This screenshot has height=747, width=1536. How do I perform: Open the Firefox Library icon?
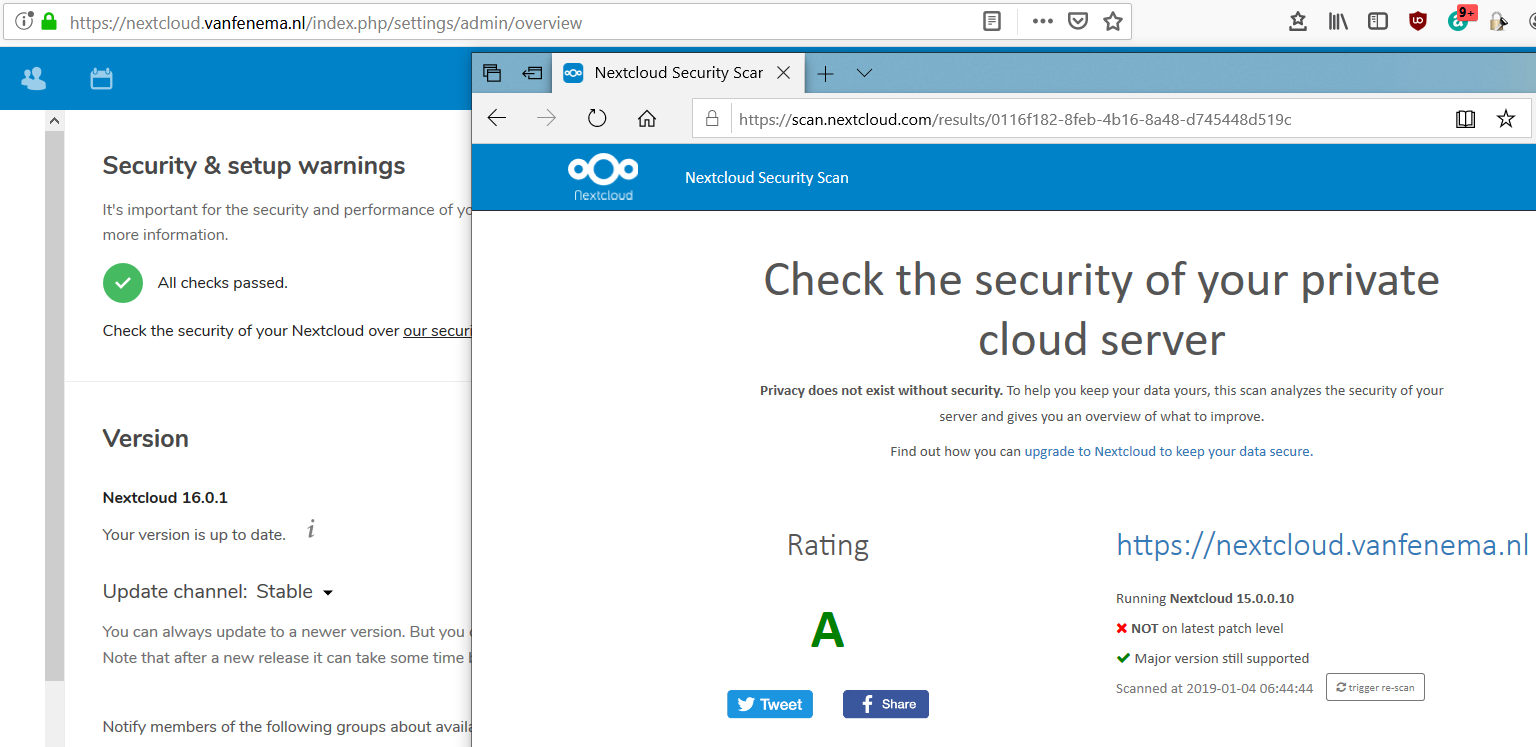click(x=1338, y=21)
